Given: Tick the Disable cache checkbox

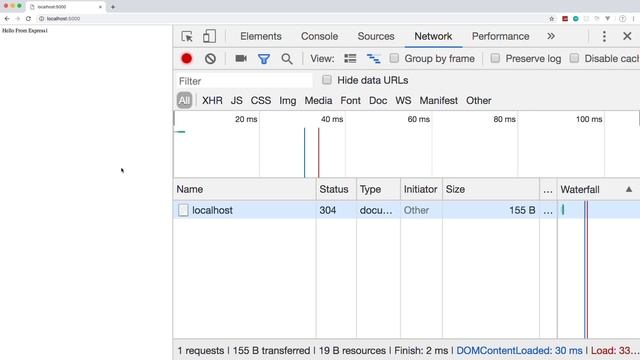Looking at the screenshot, I should (574, 58).
